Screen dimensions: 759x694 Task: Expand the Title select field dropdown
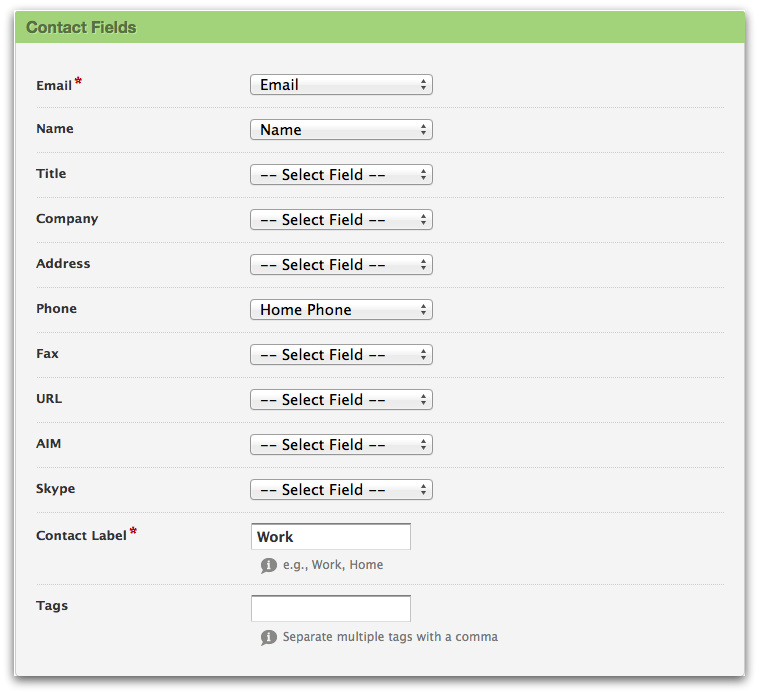click(x=341, y=175)
